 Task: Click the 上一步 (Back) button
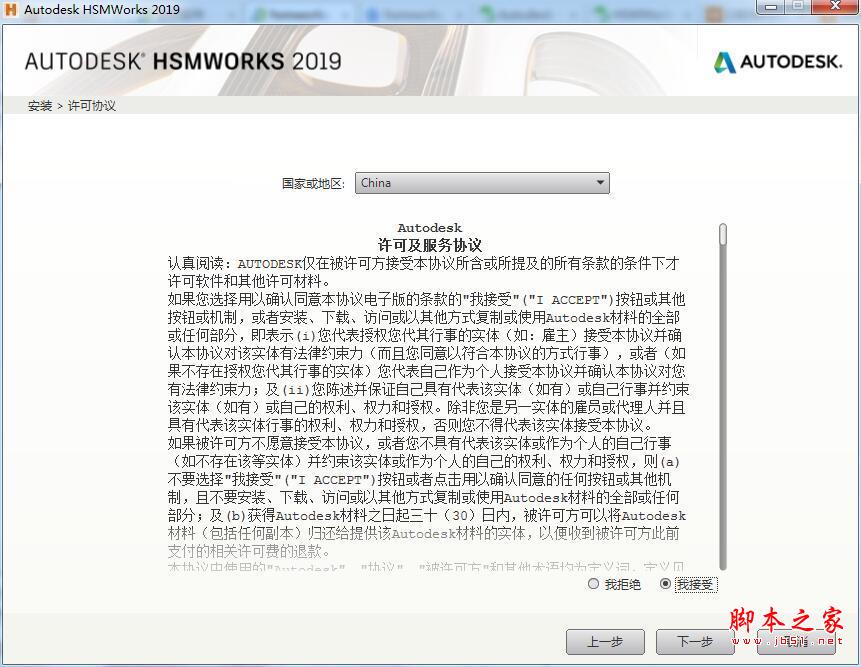tap(604, 641)
